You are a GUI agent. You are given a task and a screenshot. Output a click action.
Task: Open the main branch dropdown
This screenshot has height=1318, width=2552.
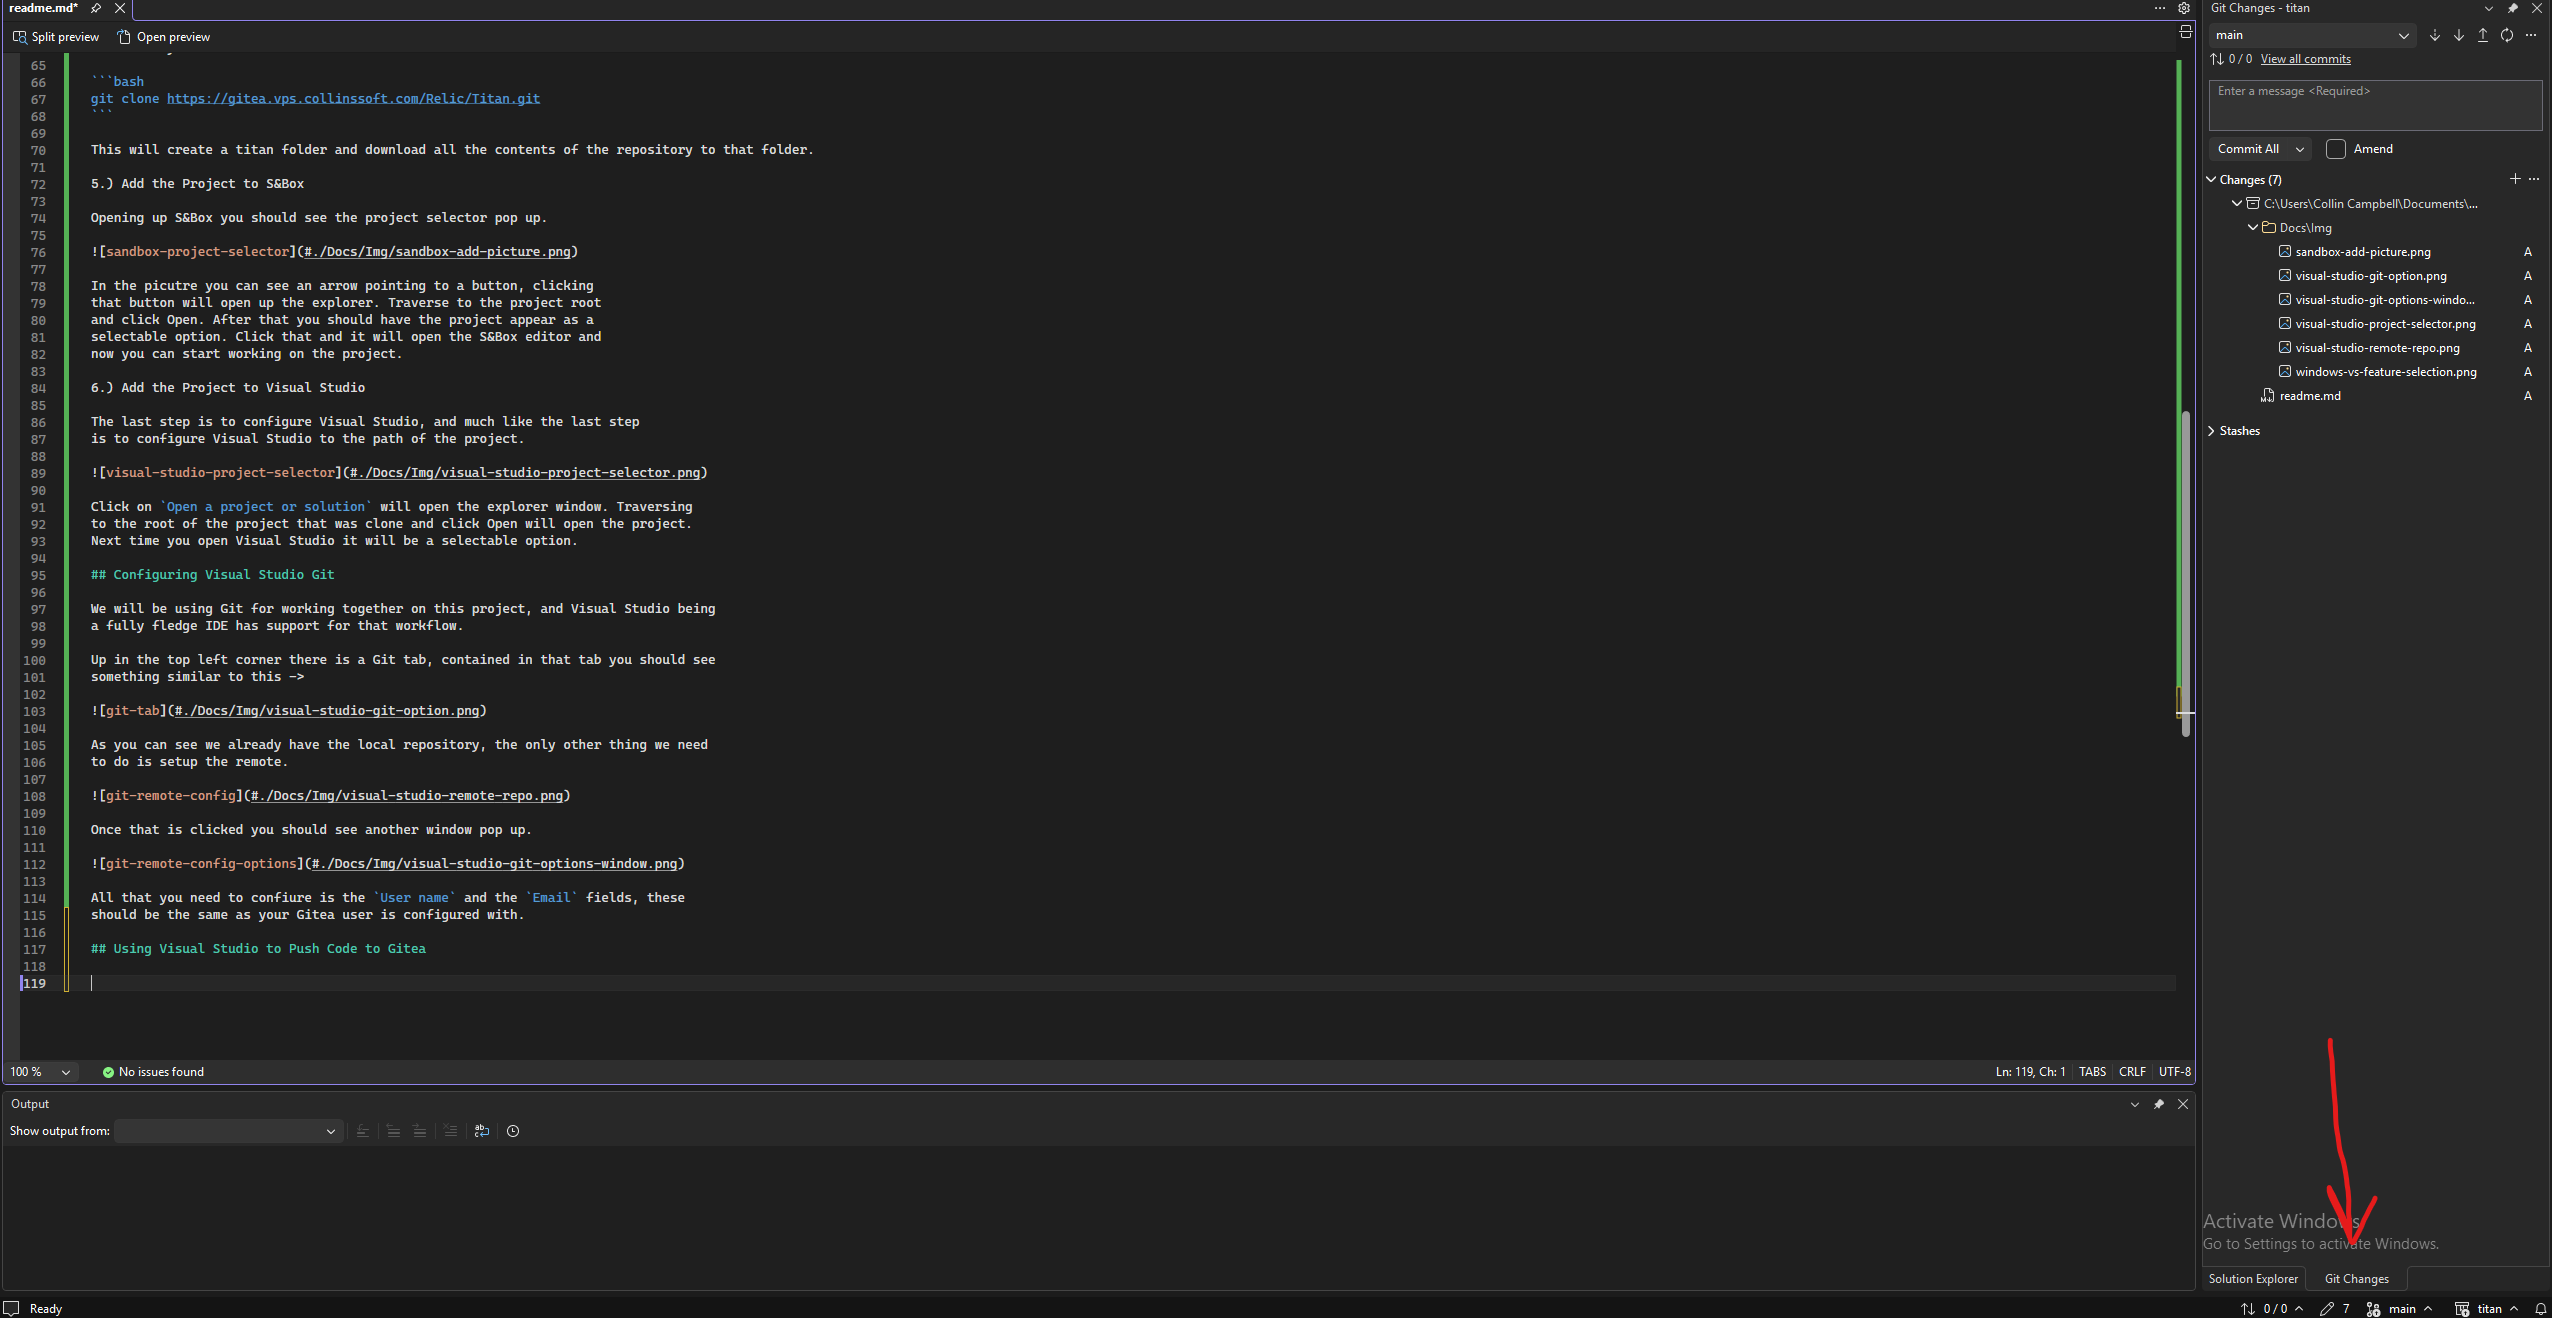tap(2401, 35)
